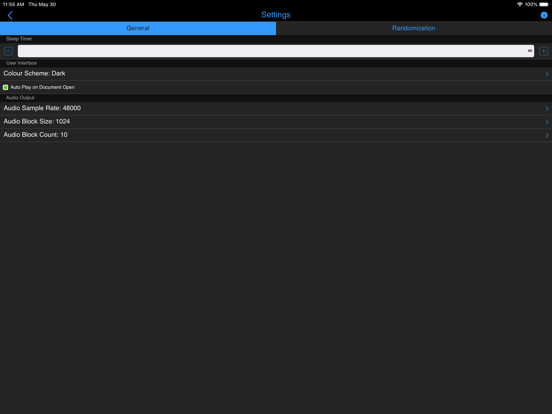This screenshot has height=414, width=552.
Task: Open Audio Block Count chevron
Action: (547, 135)
